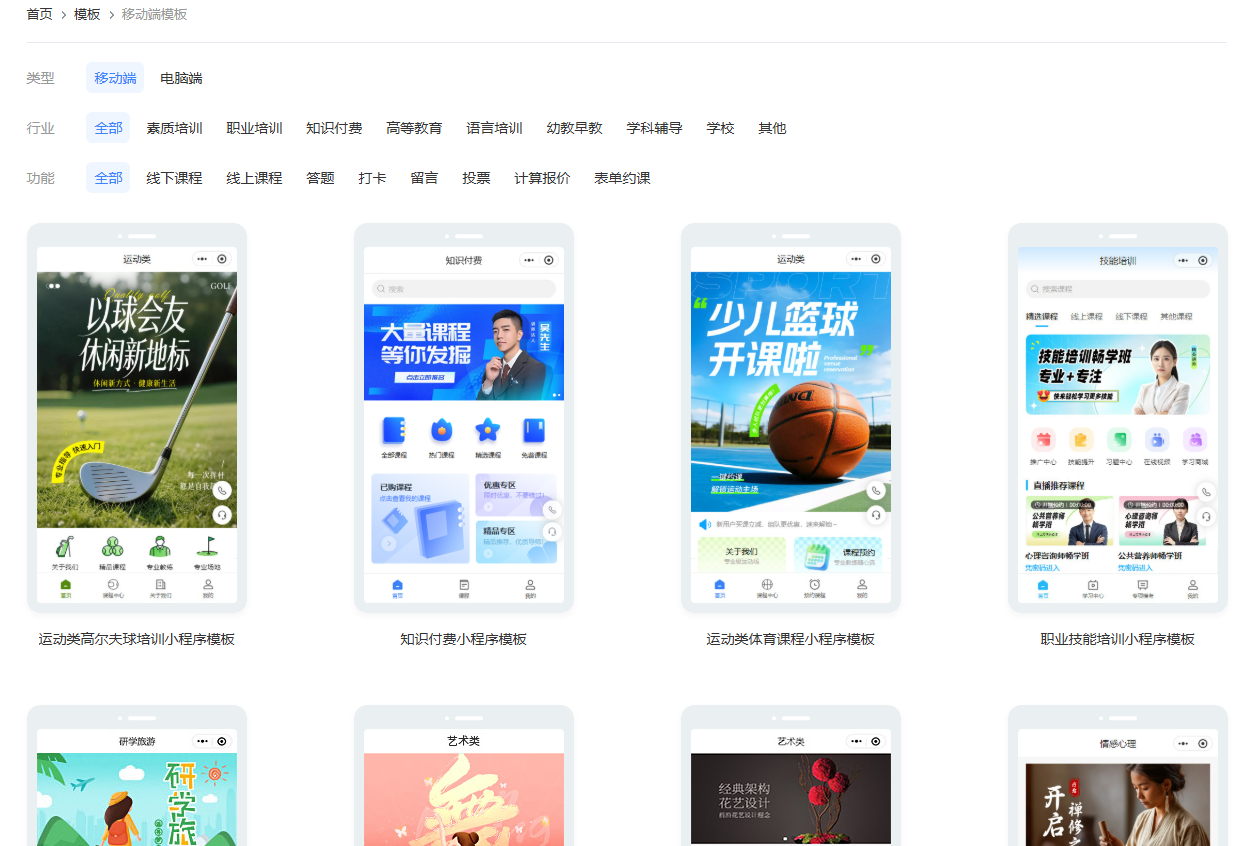Open the 知识付费小程序模板 title link
This screenshot has width=1260, height=846.
tap(463, 639)
